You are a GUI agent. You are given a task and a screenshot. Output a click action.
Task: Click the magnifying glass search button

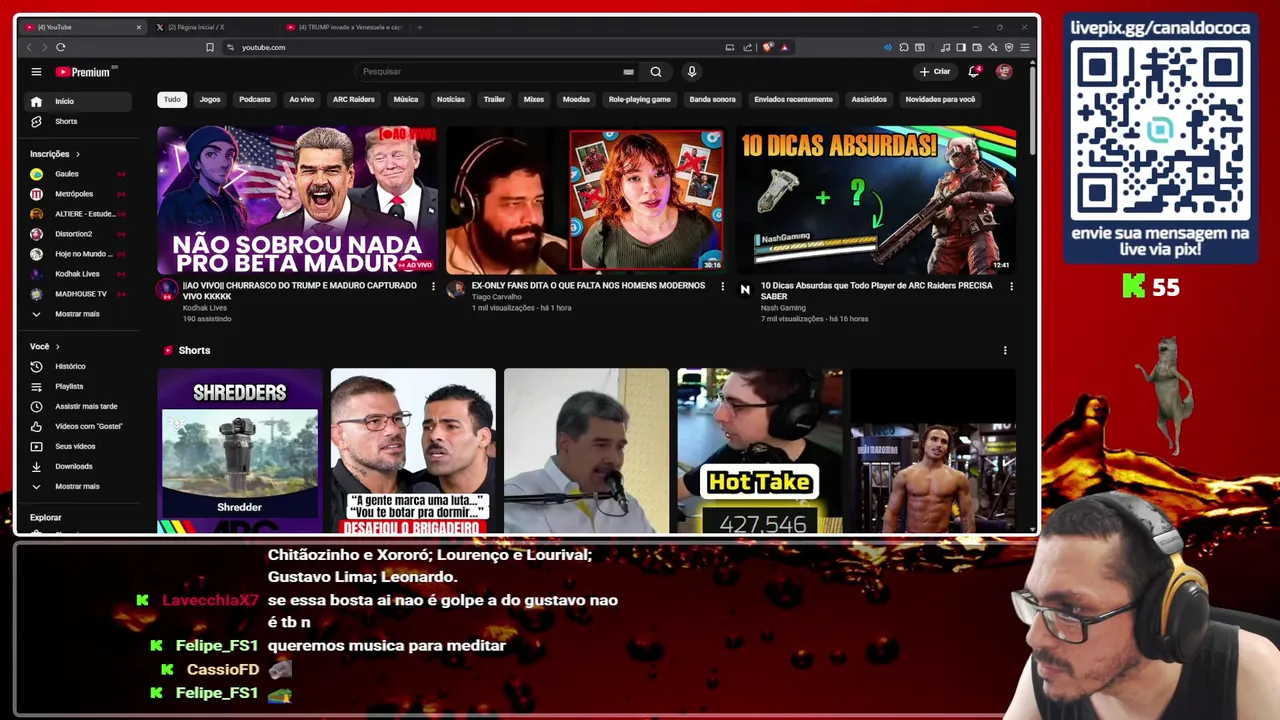[656, 72]
